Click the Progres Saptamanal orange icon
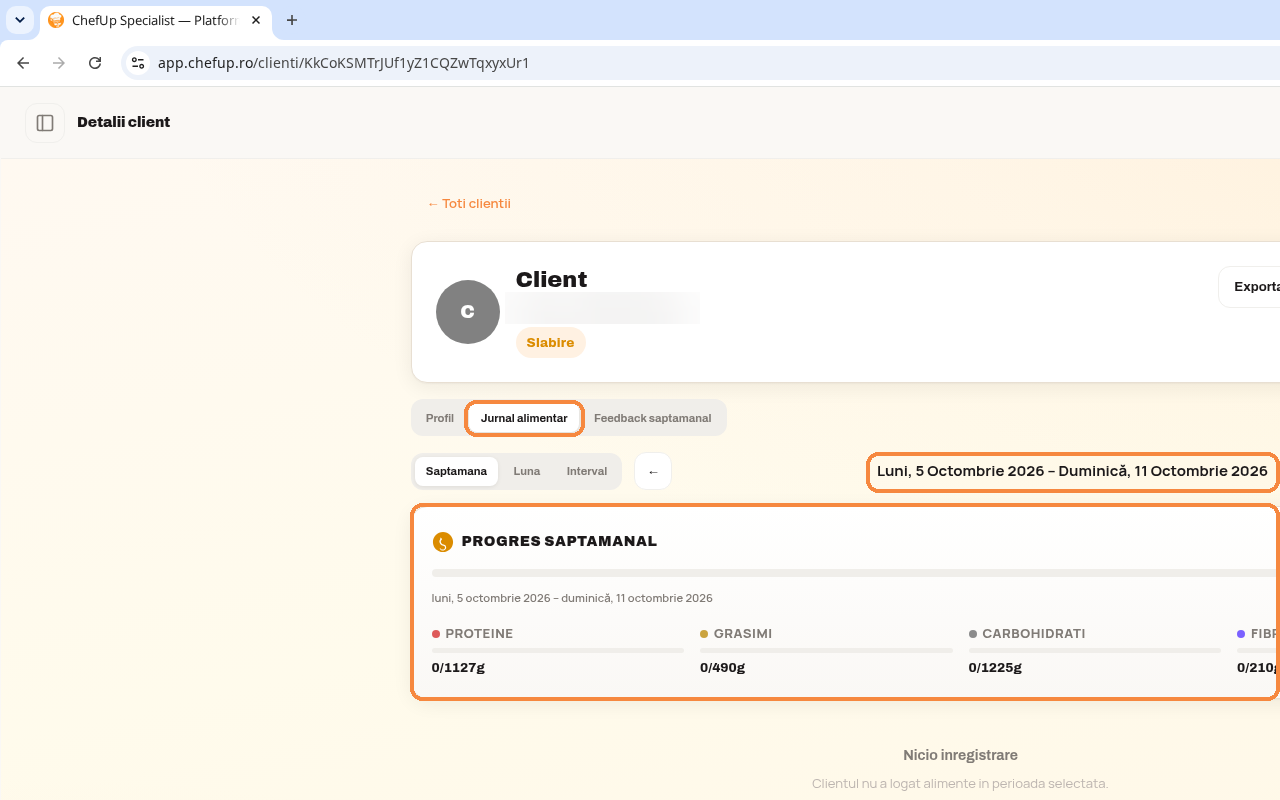 coord(443,542)
